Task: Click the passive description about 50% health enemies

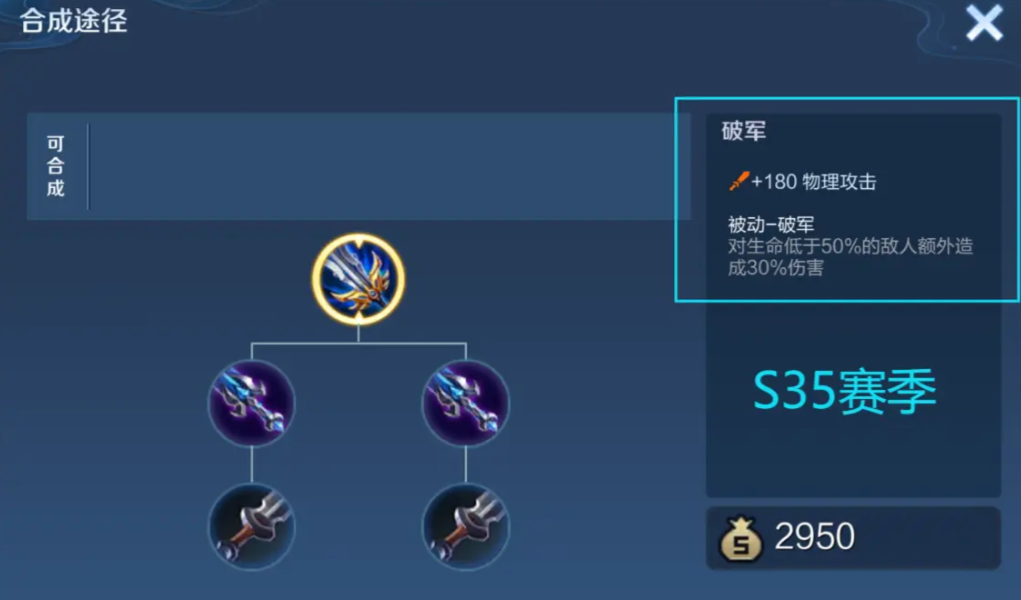Action: tap(850, 257)
